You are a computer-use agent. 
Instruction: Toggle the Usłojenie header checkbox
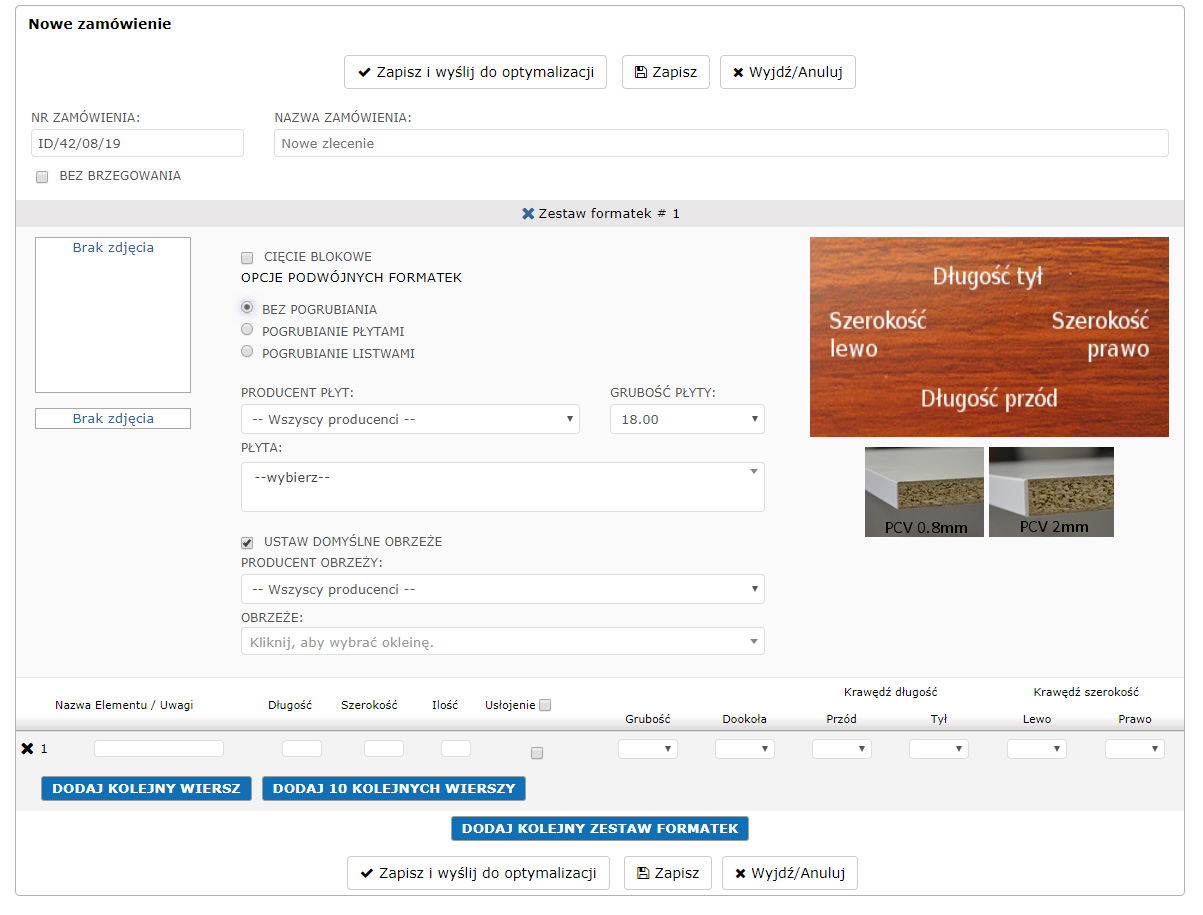(x=545, y=705)
